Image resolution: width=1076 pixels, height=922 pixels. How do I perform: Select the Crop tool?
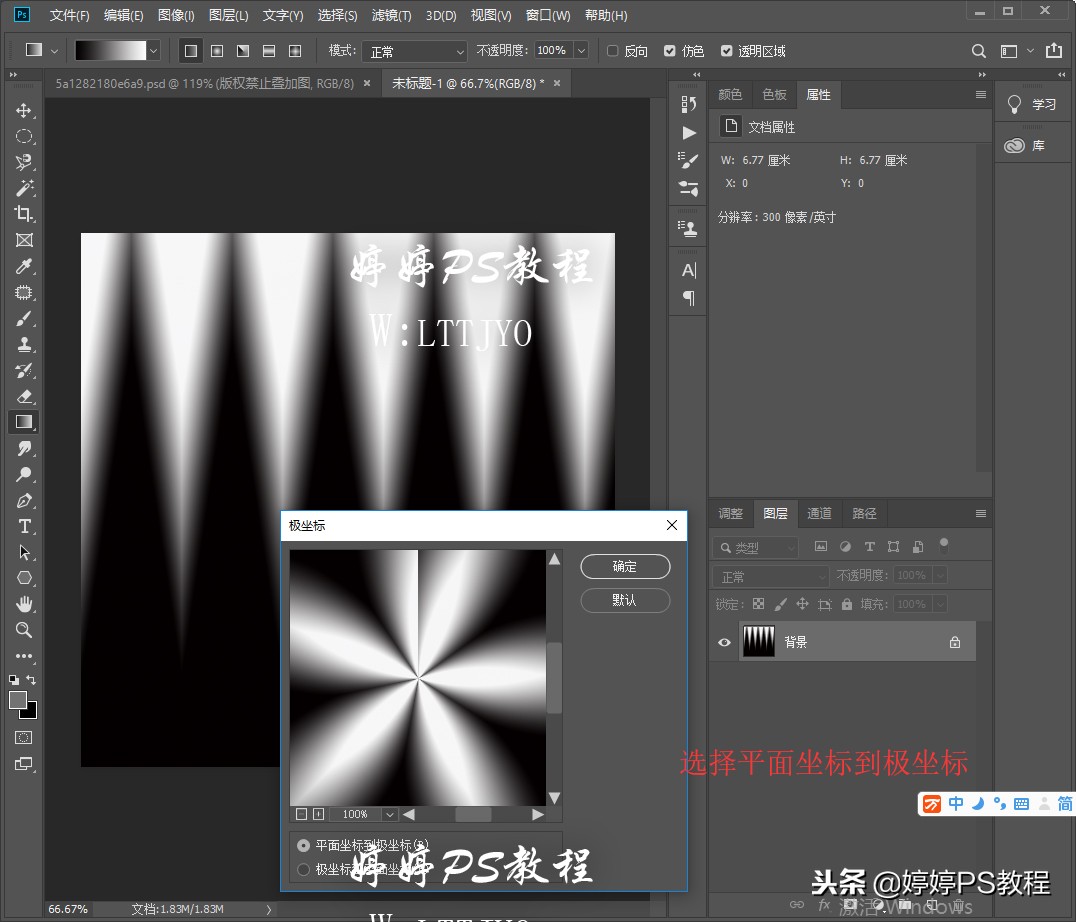24,213
